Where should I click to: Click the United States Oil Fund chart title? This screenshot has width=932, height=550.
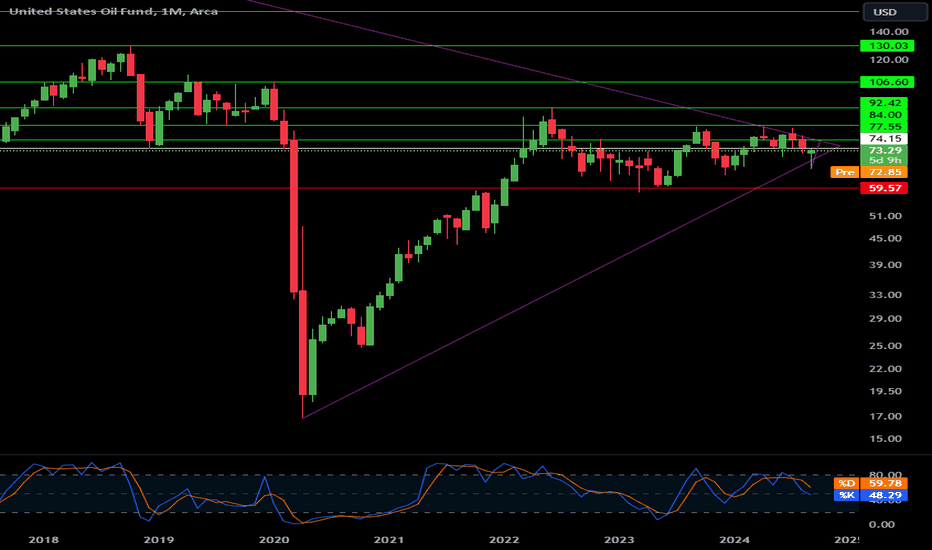tap(114, 11)
